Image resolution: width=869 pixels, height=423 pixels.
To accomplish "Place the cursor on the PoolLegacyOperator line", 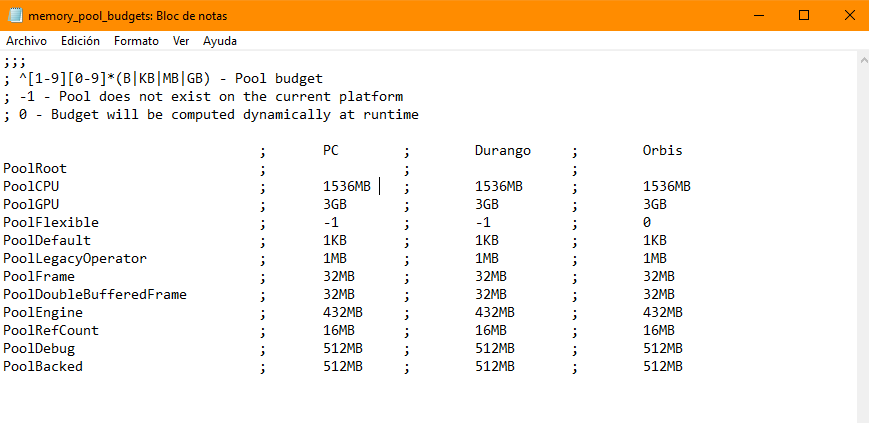I will point(75,258).
